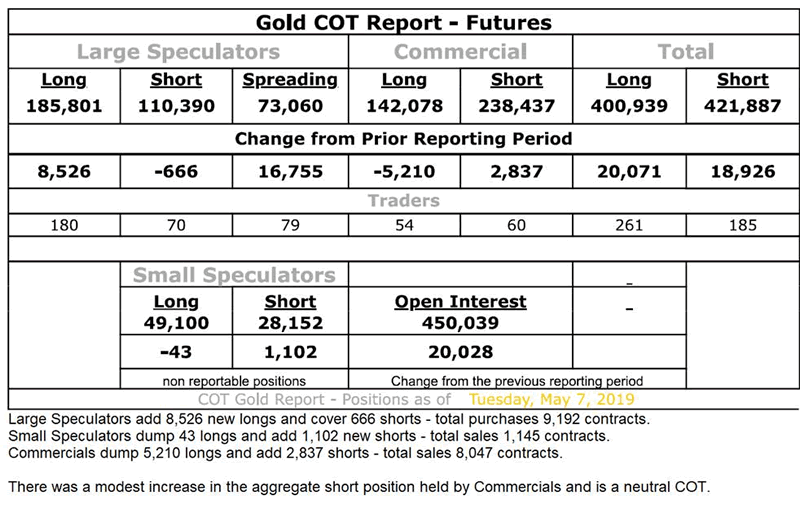Click the Small Speculators section header
Viewport: 800px width, 513px height.
pyautogui.click(x=234, y=274)
